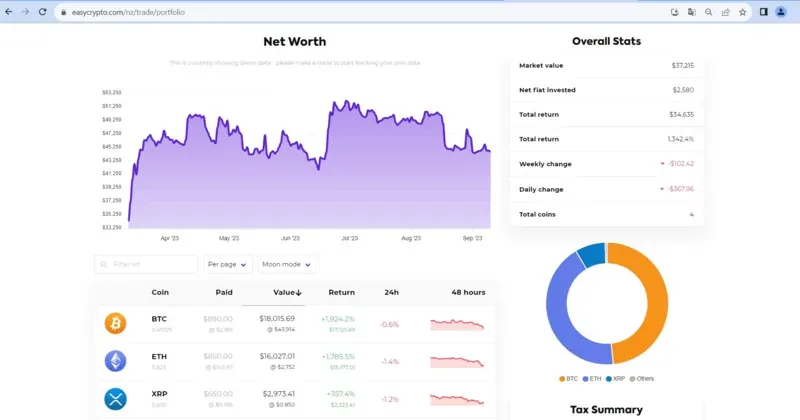Click the browser forward arrow
Image resolution: width=800 pixels, height=420 pixels.
click(x=26, y=12)
